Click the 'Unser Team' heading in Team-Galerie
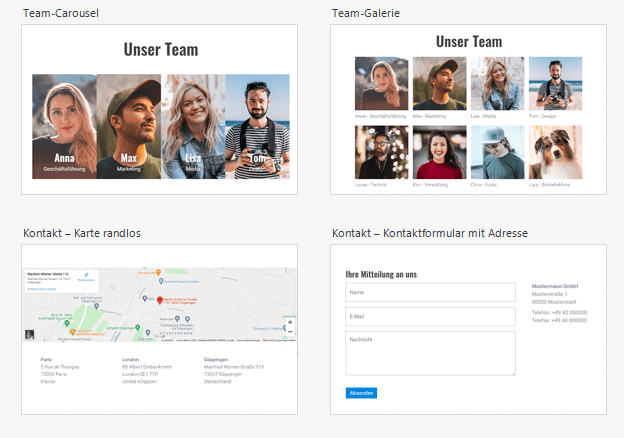Screen dimensions: 624x438 (469, 42)
